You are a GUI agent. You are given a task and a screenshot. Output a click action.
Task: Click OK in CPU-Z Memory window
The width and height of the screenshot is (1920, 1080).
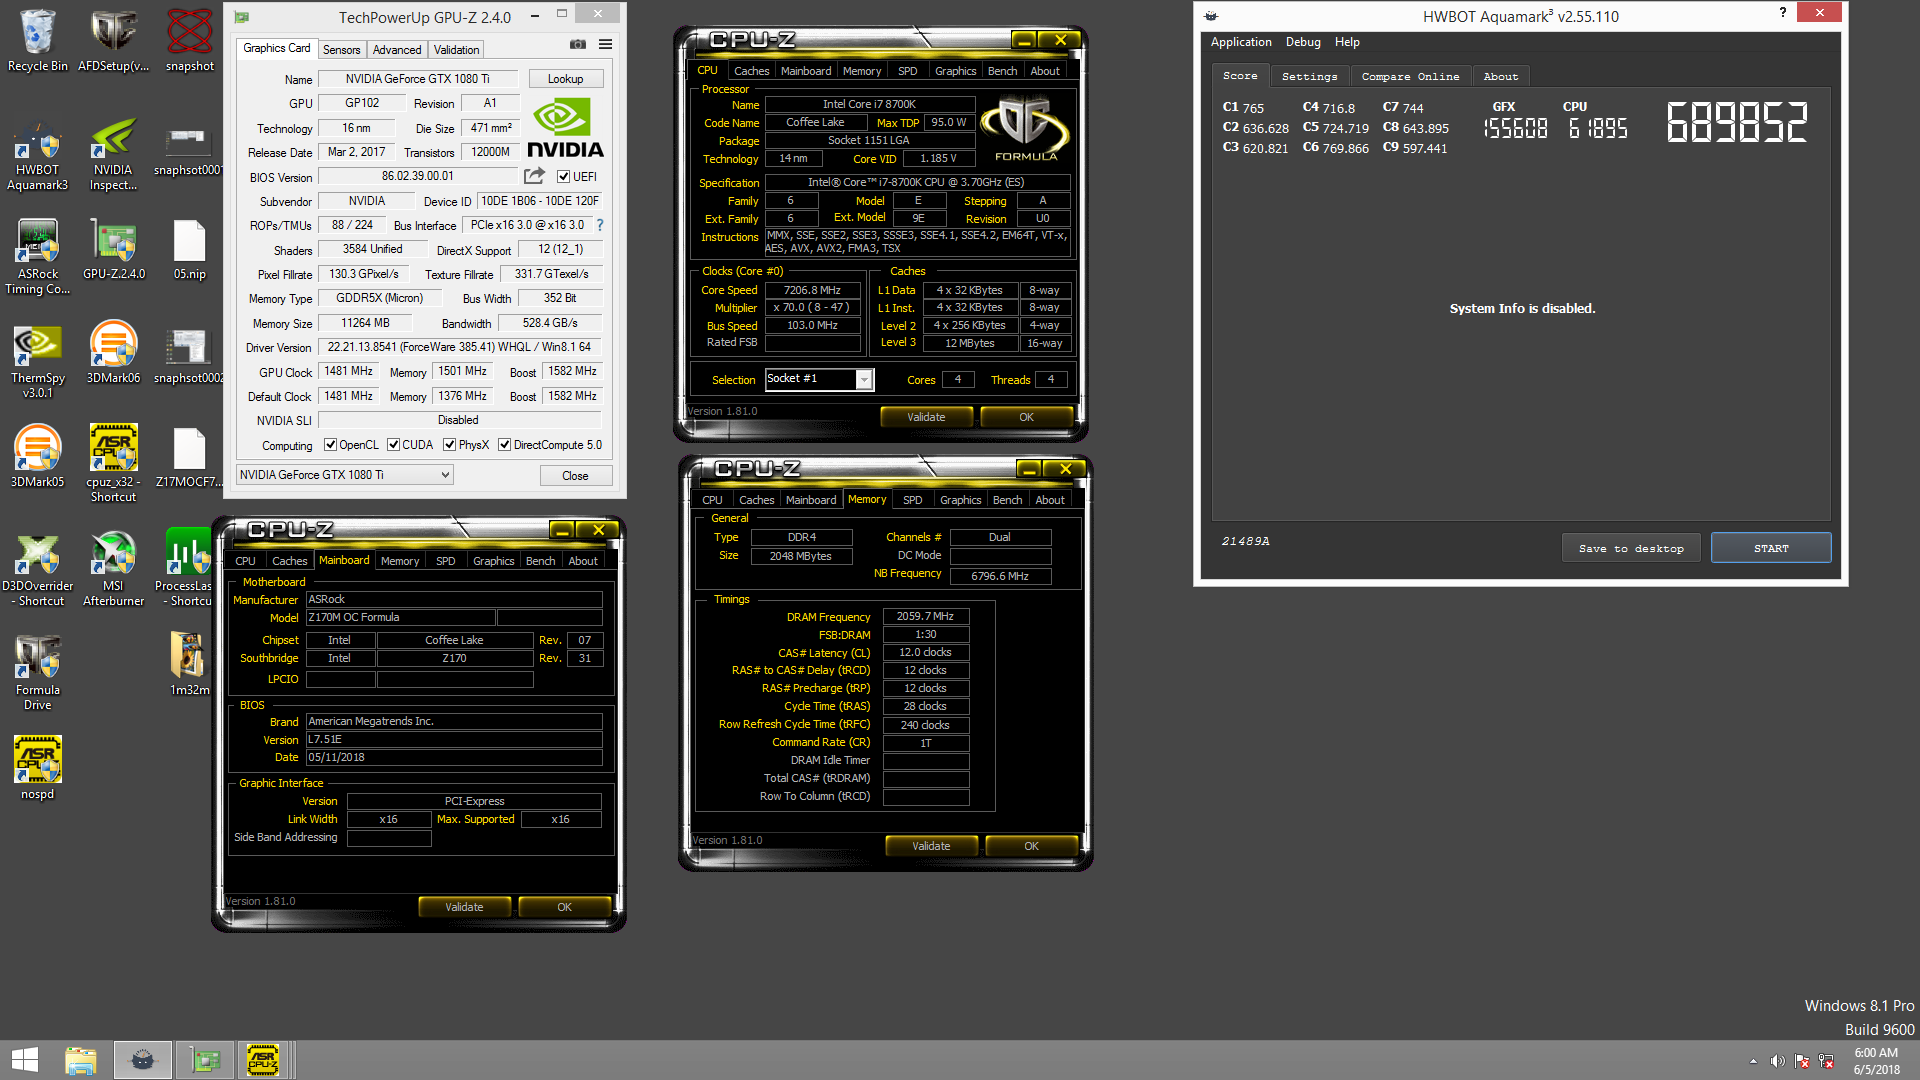[1031, 846]
